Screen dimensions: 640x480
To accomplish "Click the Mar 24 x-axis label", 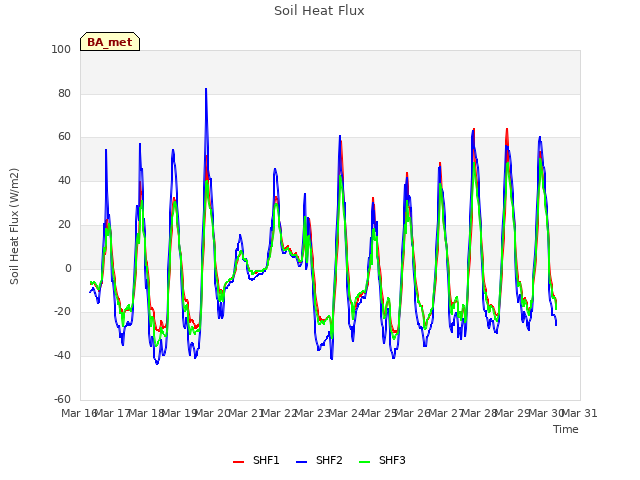I will coord(346,413).
